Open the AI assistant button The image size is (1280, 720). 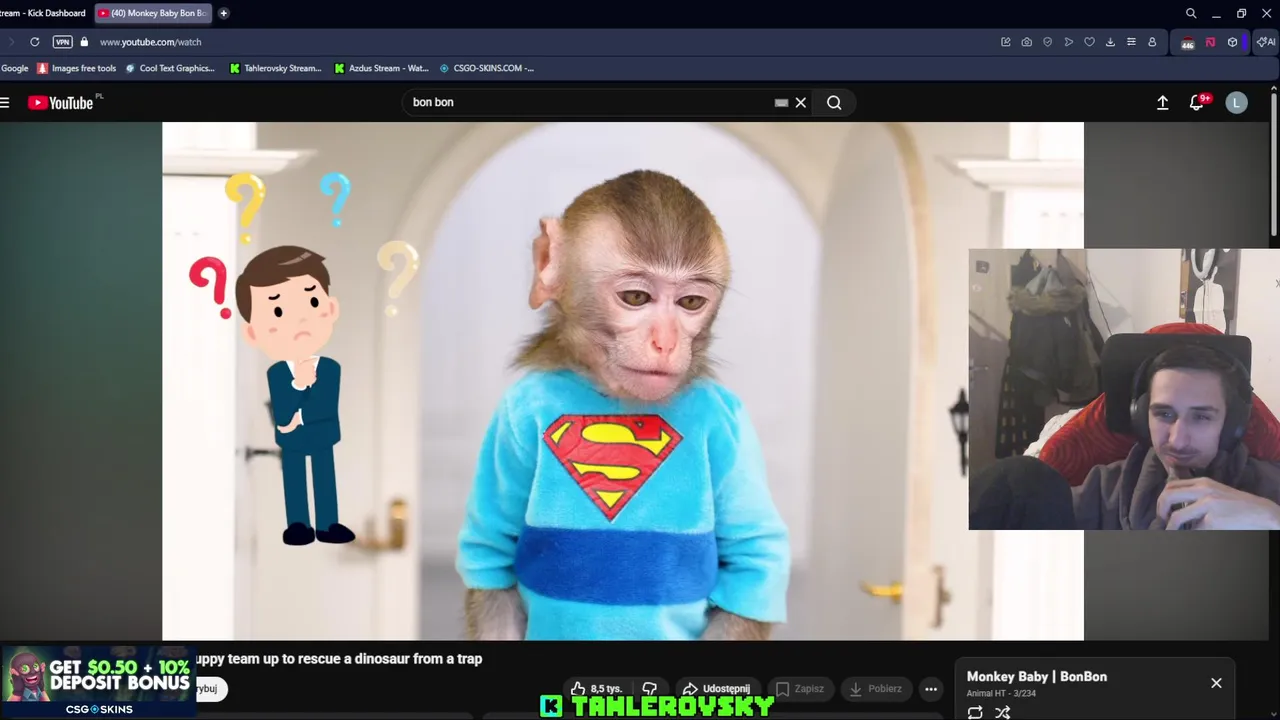1266,42
